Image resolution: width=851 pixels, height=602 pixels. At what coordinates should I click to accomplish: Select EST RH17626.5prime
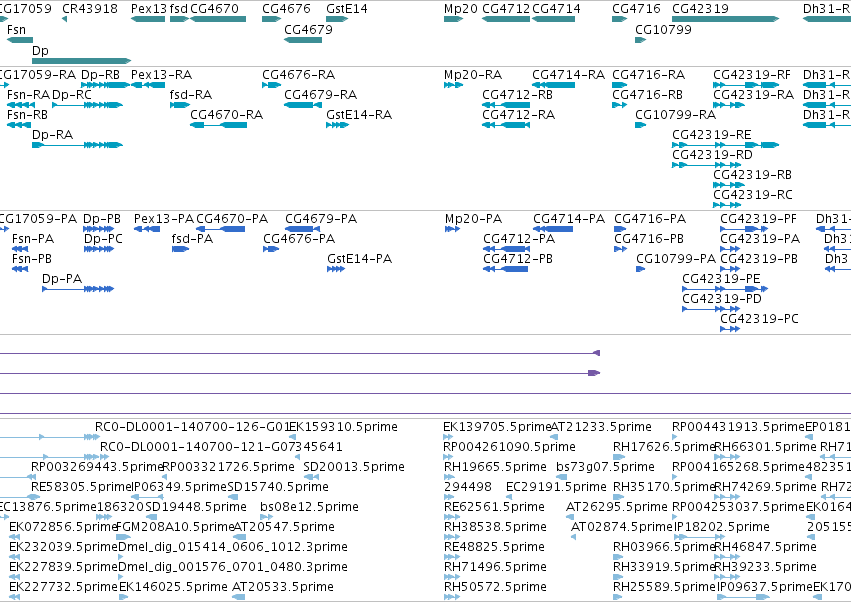[619, 457]
